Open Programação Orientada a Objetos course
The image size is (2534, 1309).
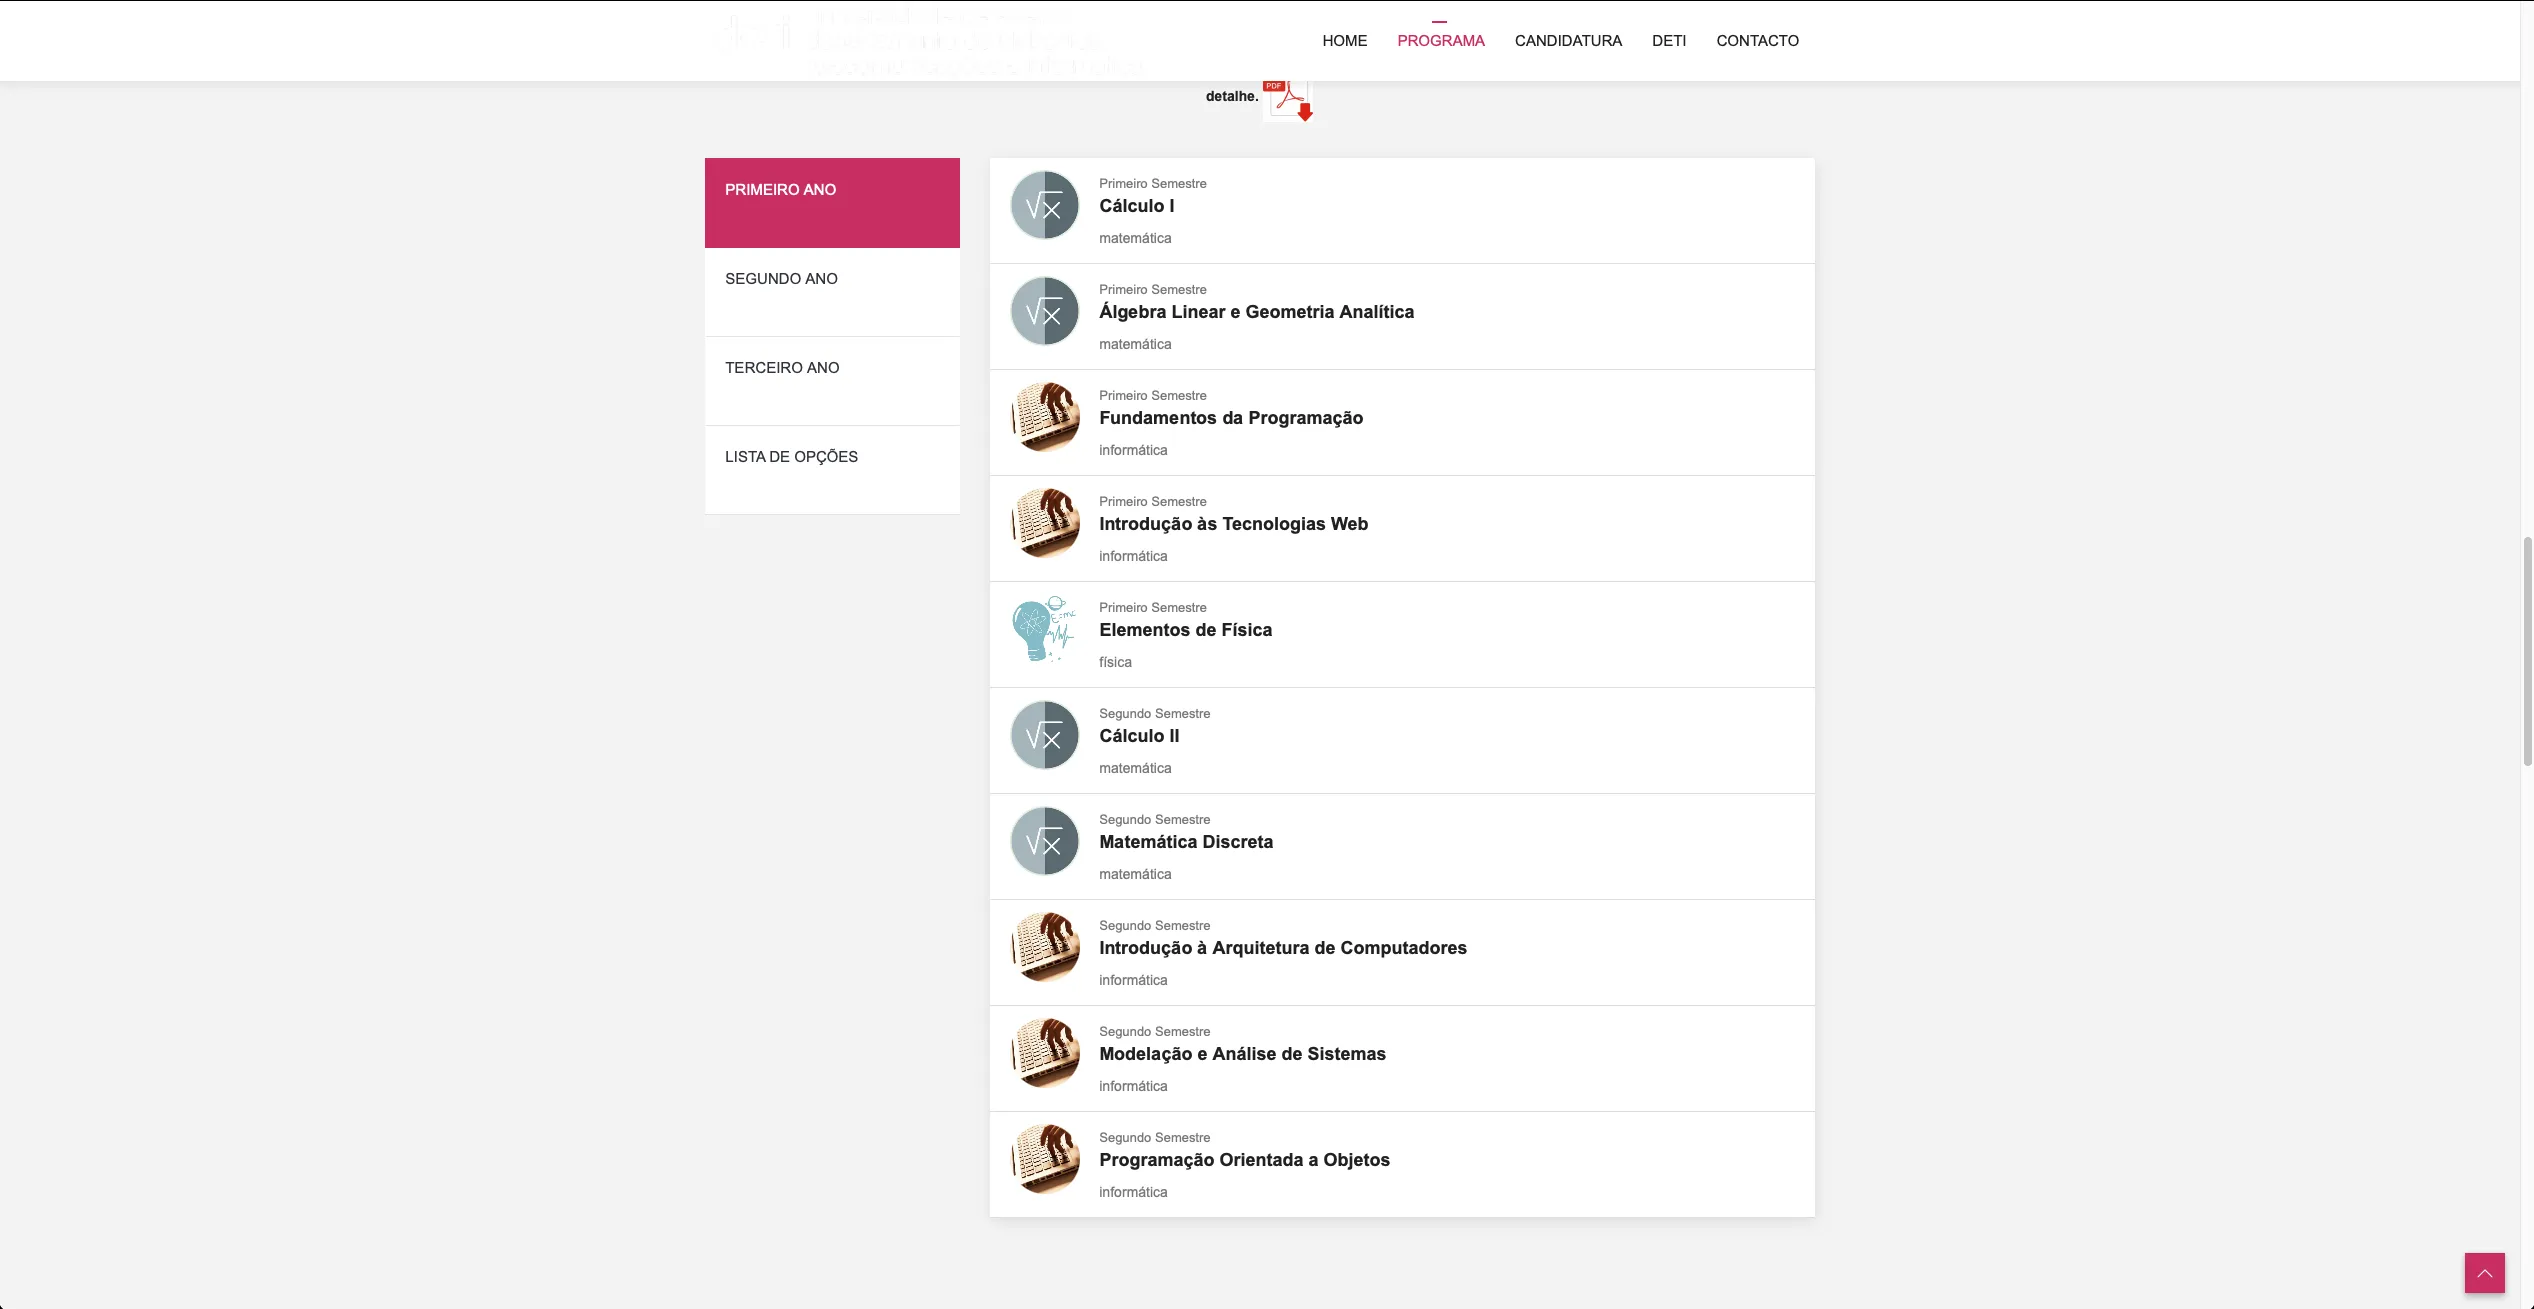[1244, 1160]
